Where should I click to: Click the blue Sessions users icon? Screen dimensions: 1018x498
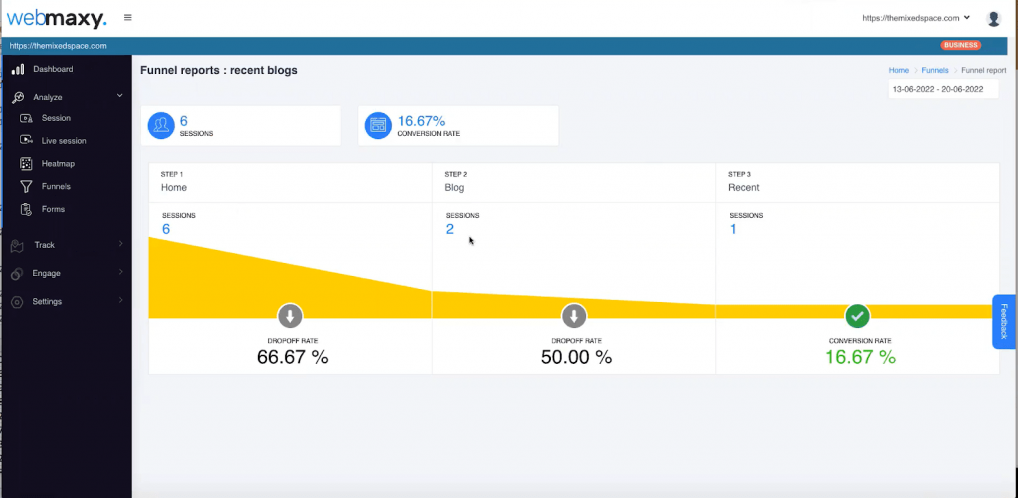[x=161, y=125]
